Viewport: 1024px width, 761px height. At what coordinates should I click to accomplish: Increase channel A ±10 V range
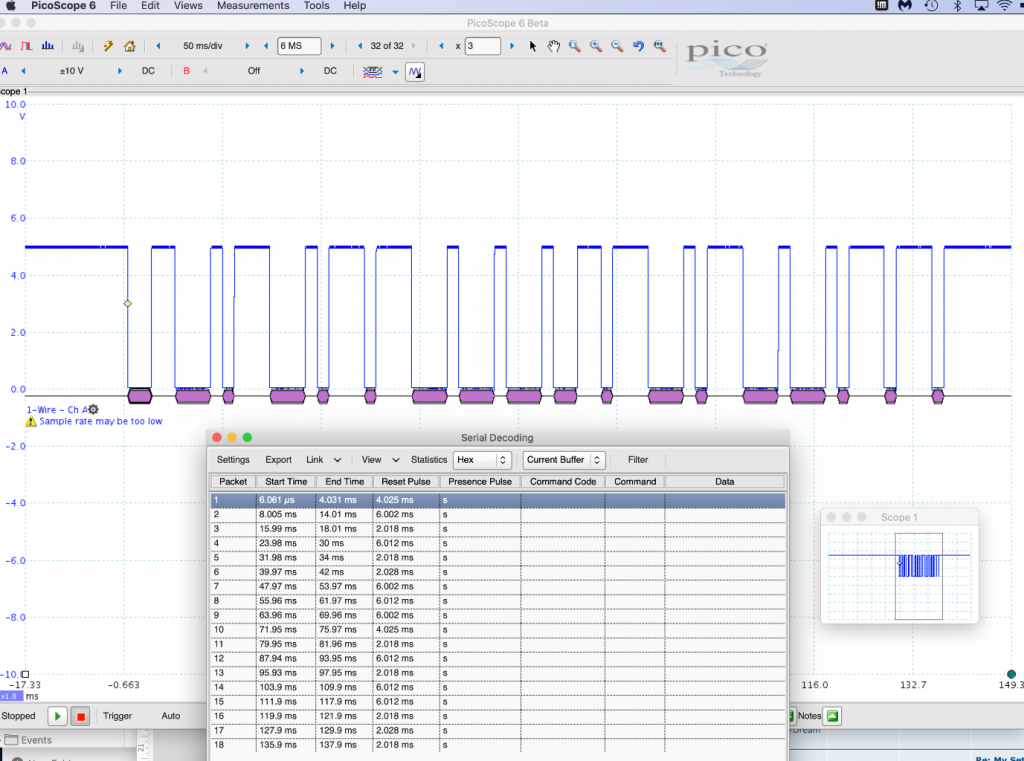(x=120, y=71)
